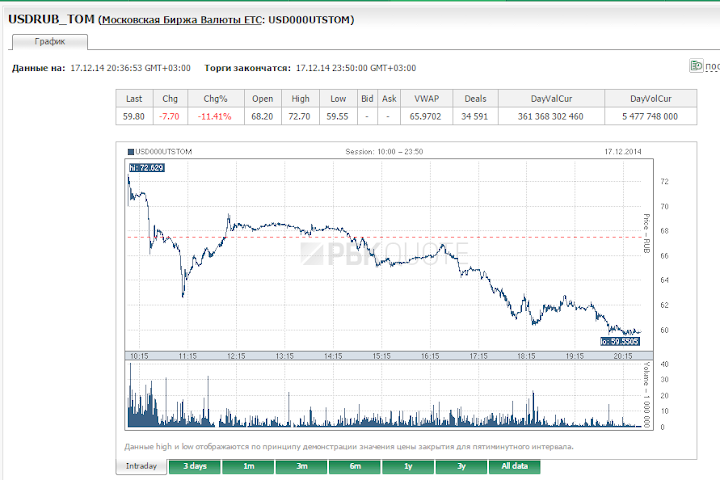Click the Last column header
Image resolution: width=720 pixels, height=480 pixels.
coord(134,99)
